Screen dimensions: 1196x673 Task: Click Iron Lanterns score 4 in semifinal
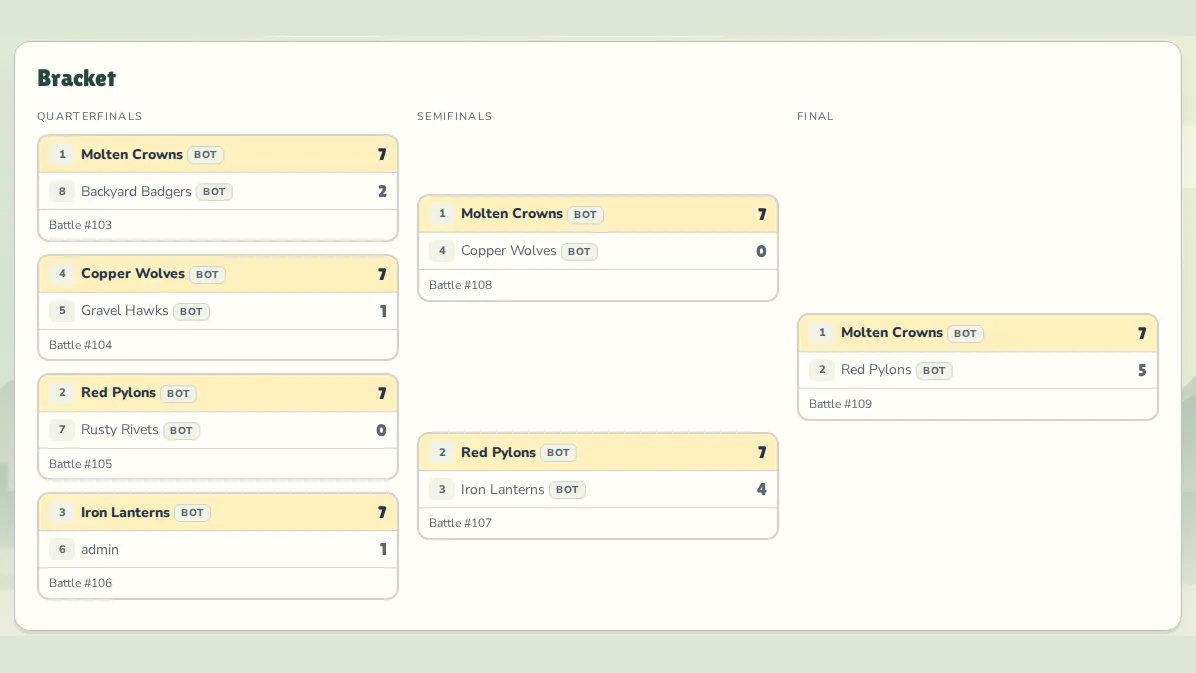click(x=761, y=489)
